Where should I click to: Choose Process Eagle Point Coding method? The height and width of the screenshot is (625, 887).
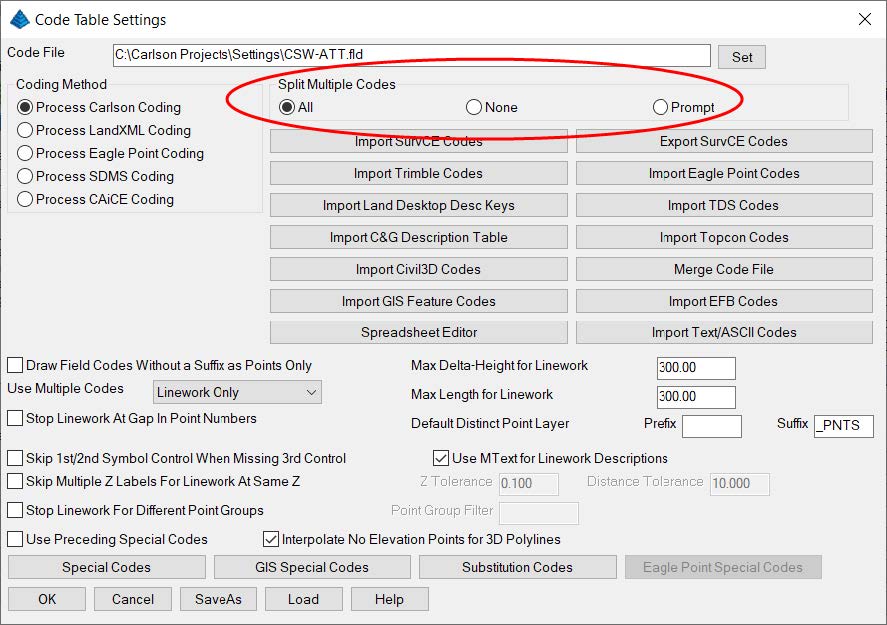click(26, 153)
